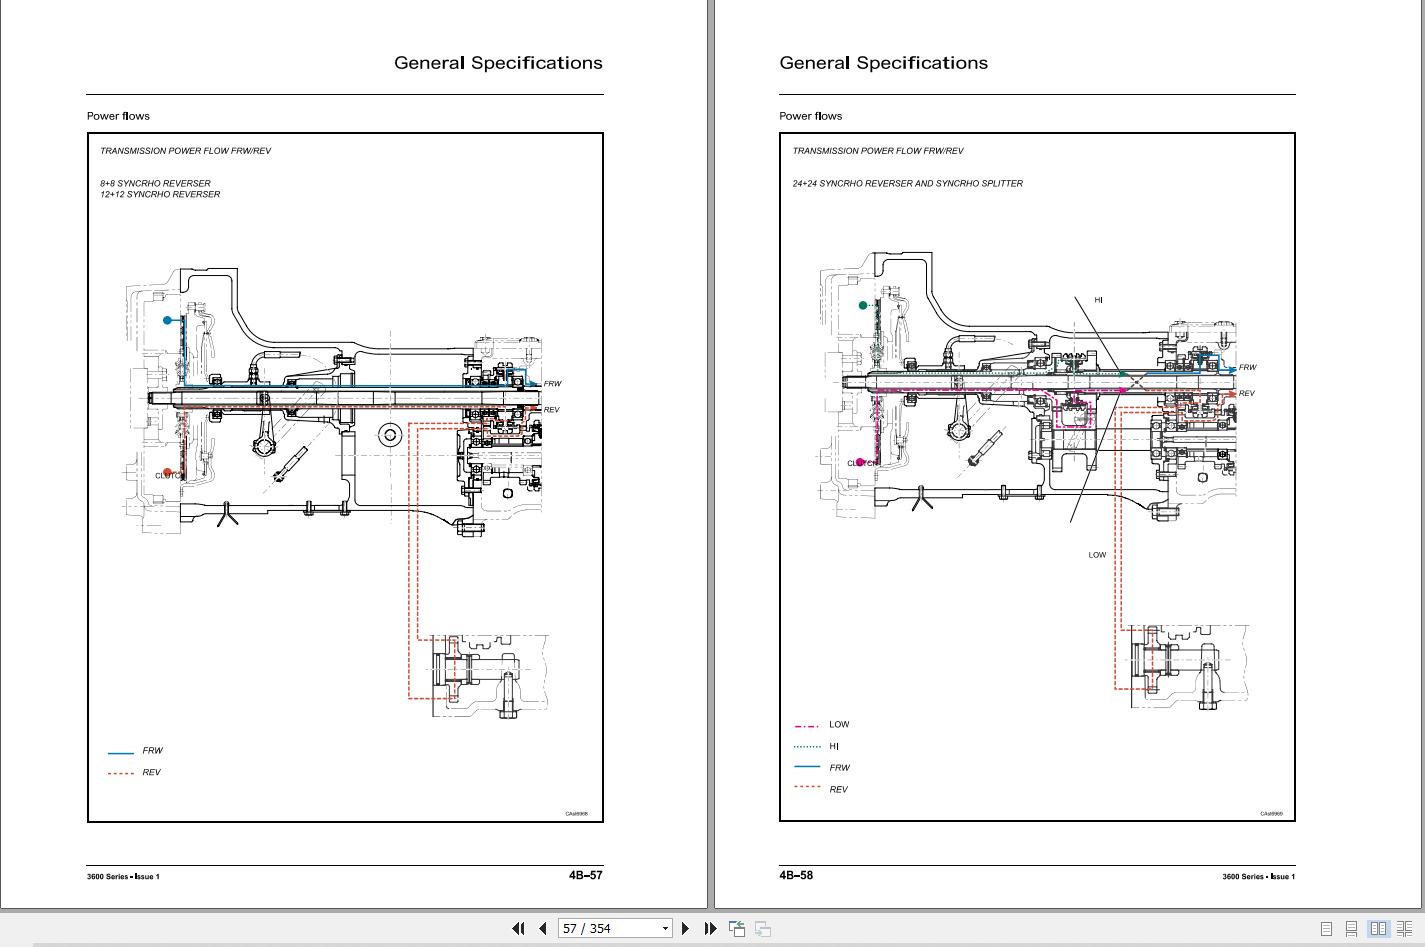The width and height of the screenshot is (1425, 947).
Task: Go to the first page
Action: [x=518, y=928]
